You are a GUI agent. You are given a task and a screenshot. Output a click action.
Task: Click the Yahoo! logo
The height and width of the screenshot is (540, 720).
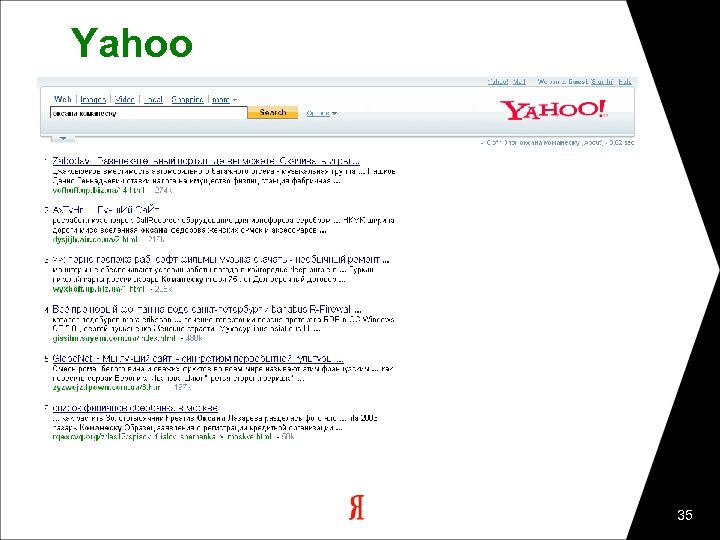point(554,110)
